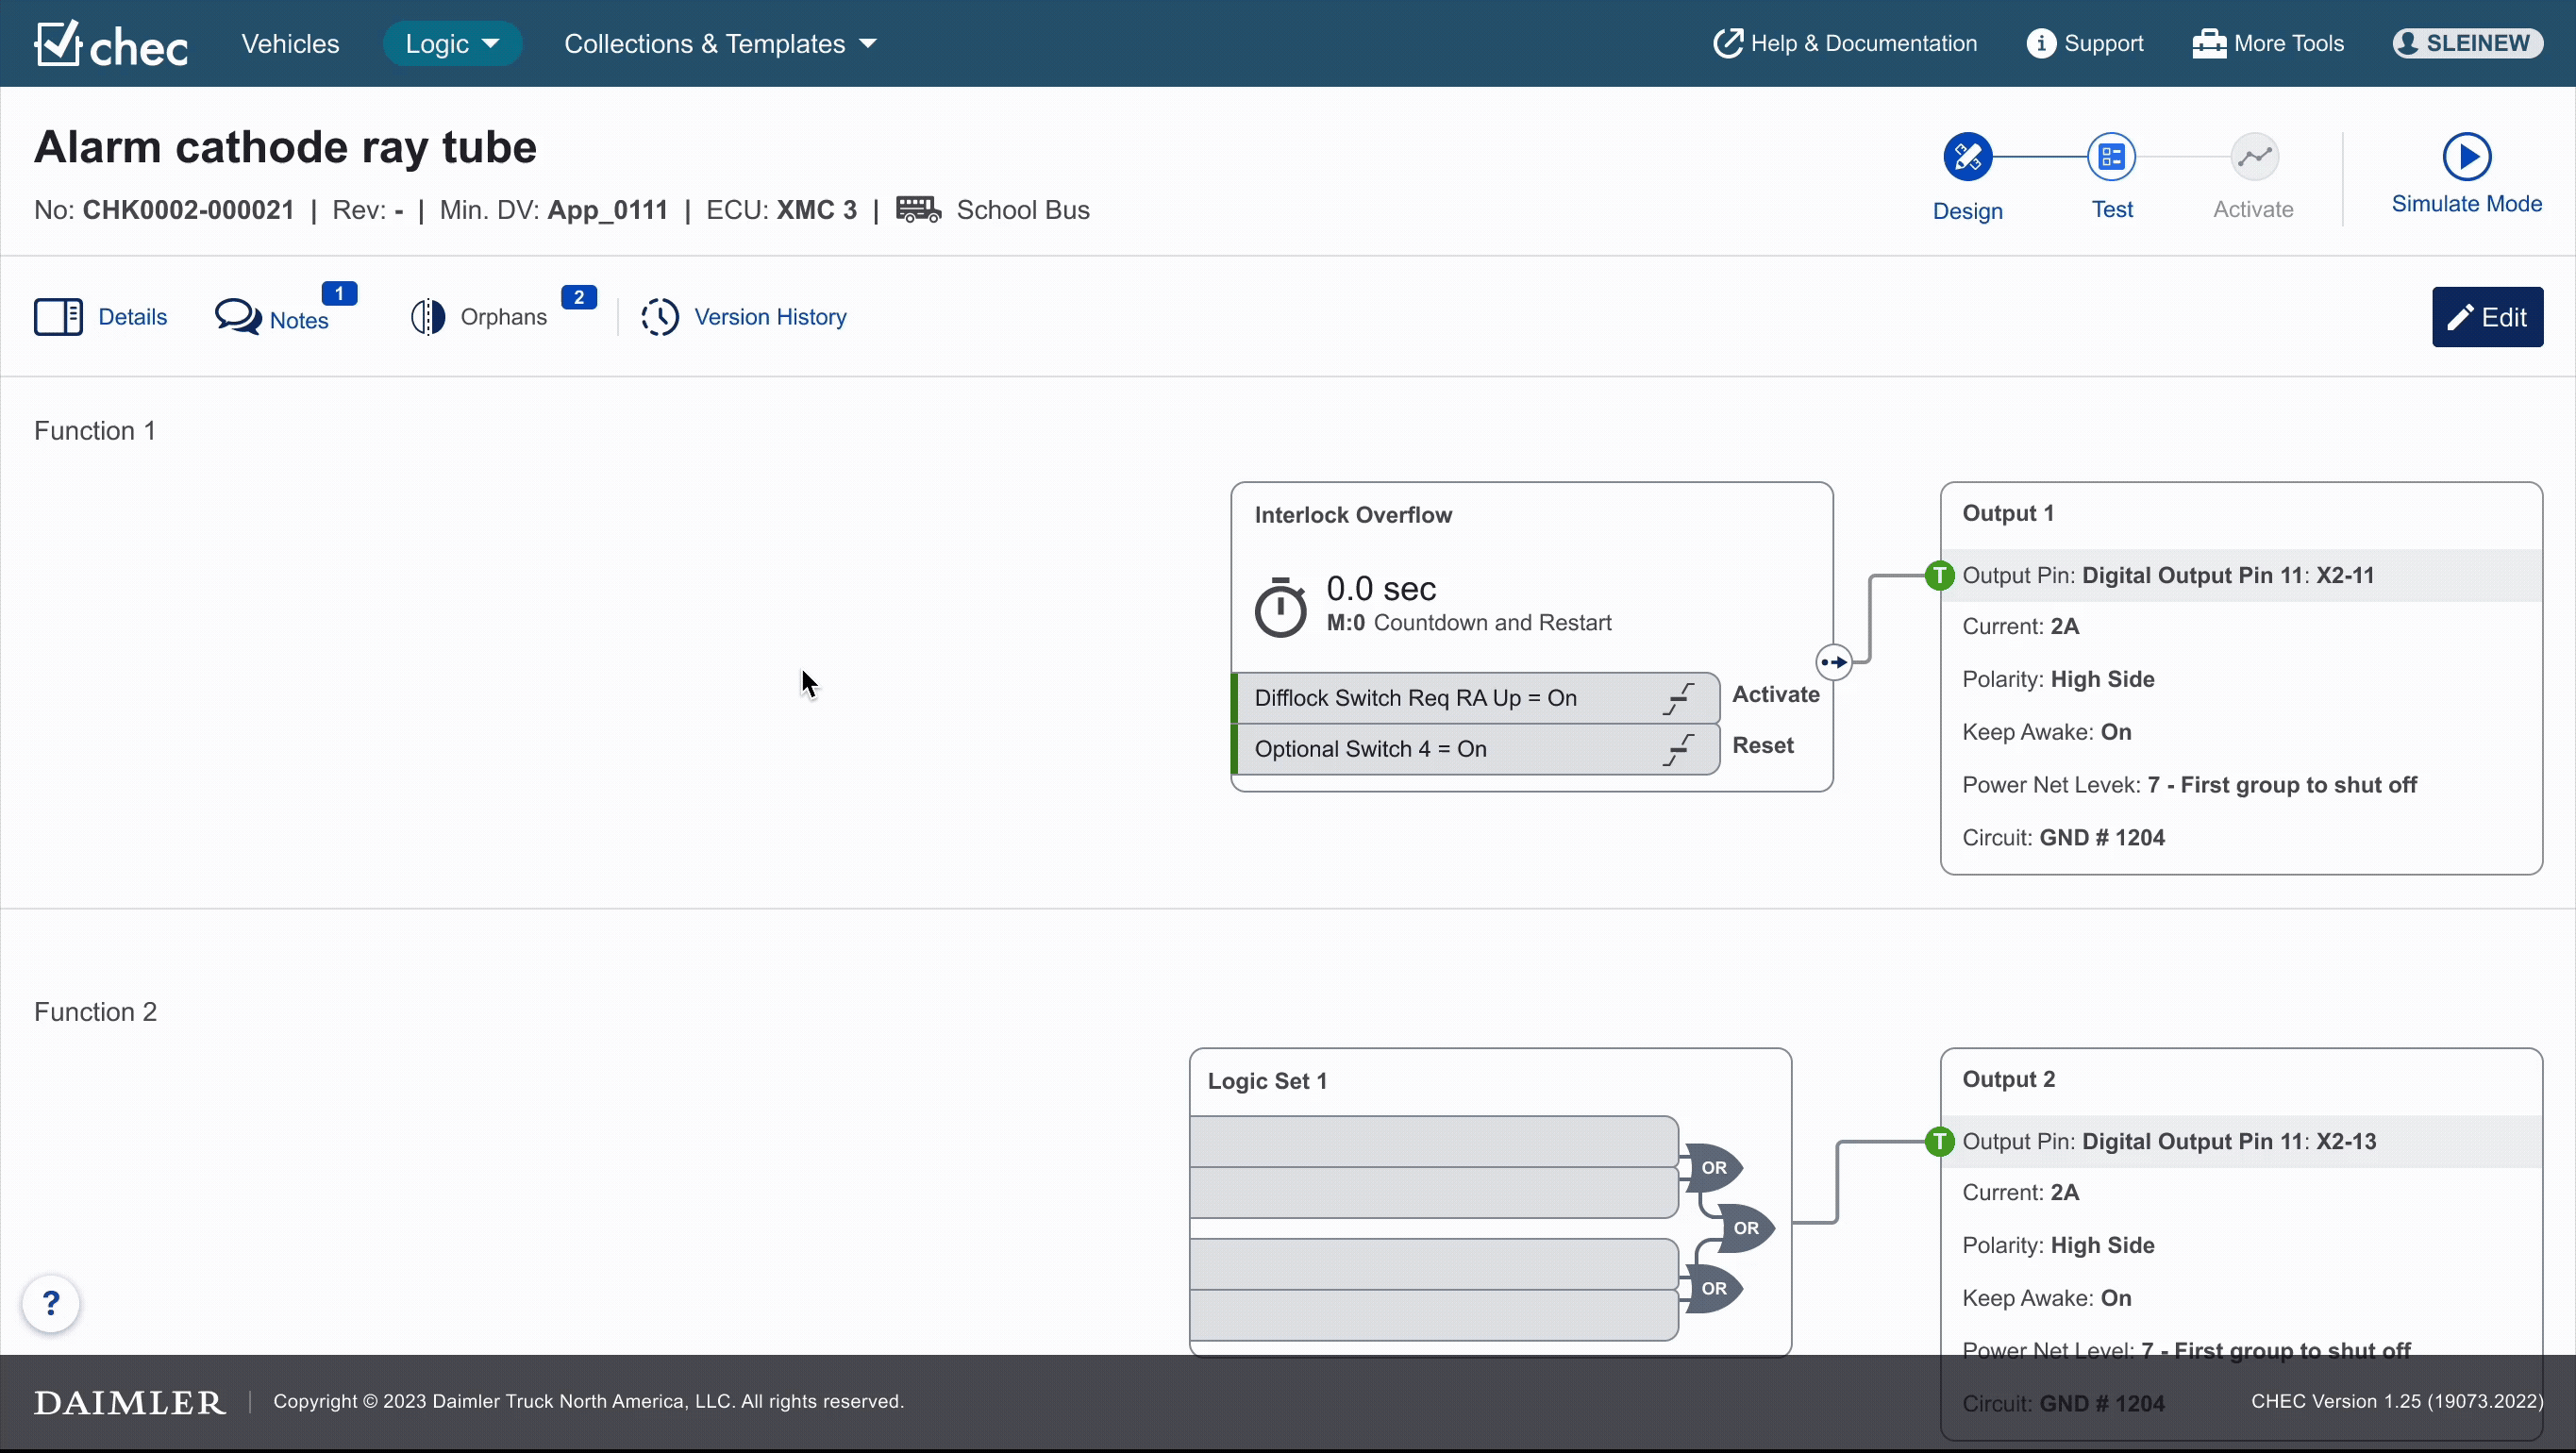Viewport: 2576px width, 1453px height.
Task: Open Version History clock icon
Action: (660, 317)
